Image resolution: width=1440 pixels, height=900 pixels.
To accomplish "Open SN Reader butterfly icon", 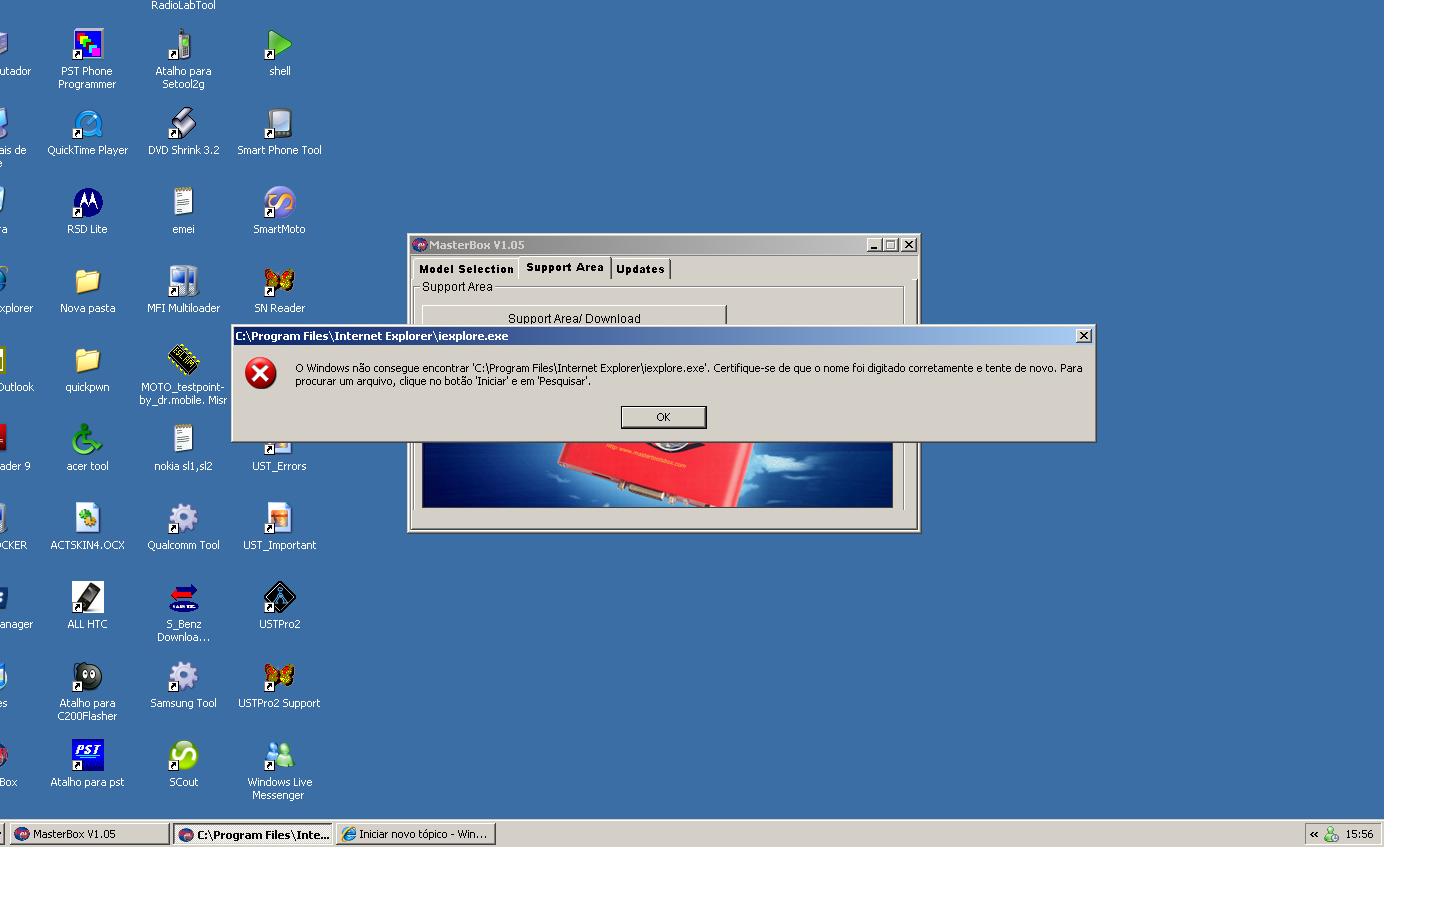I will click(279, 282).
